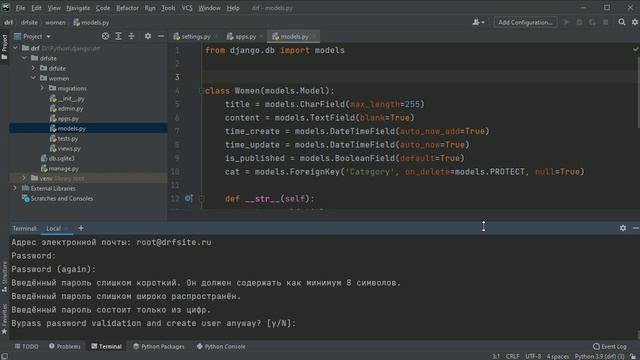This screenshot has height=360, width=640.
Task: Click the Select Opened File target icon
Action: 105,36
